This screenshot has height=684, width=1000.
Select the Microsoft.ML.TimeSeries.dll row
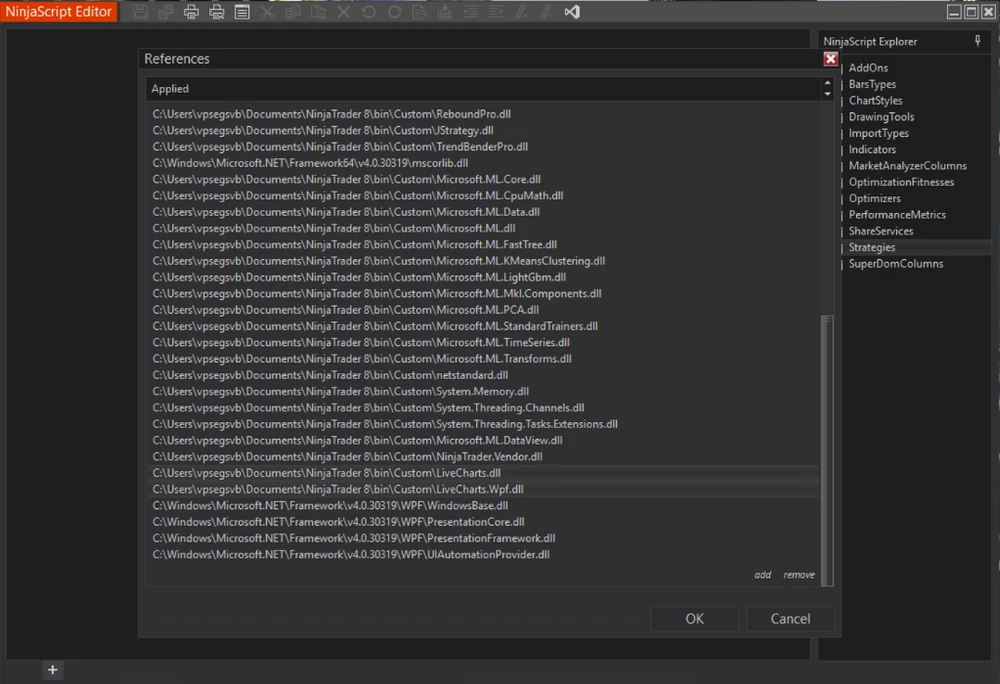pos(482,342)
